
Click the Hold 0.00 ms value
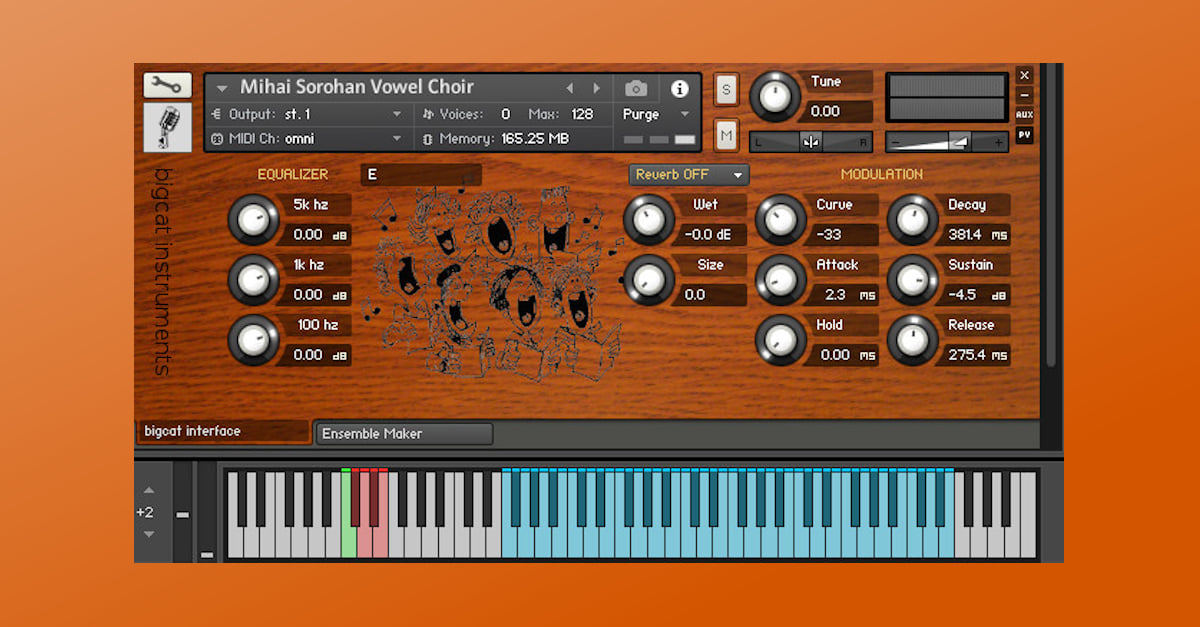[x=844, y=355]
